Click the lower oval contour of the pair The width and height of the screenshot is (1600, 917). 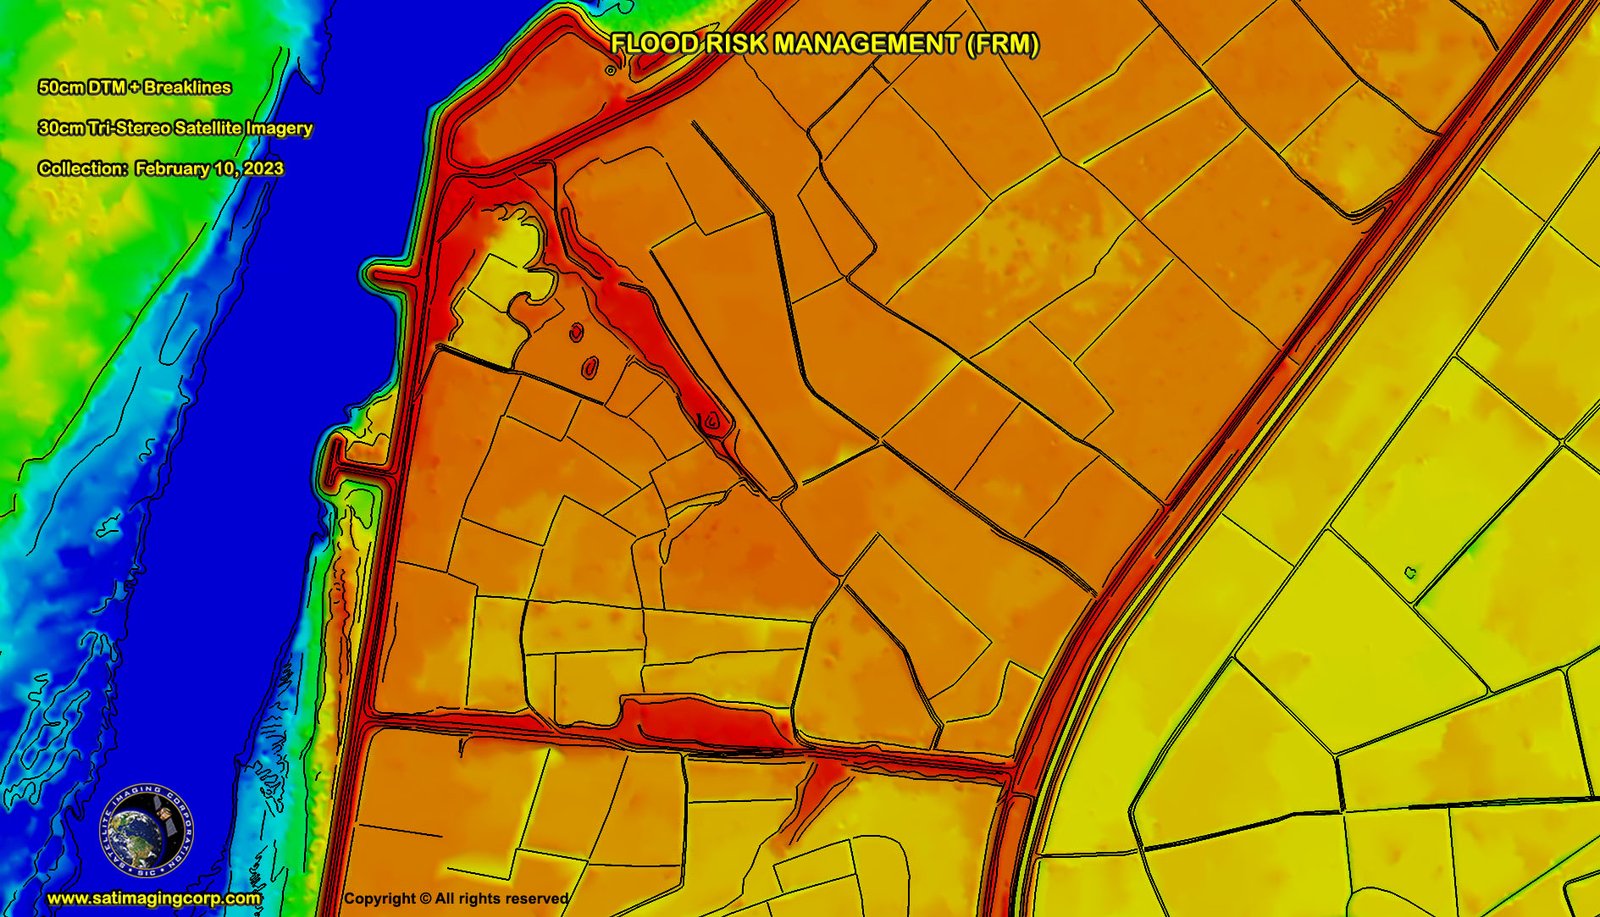click(591, 366)
